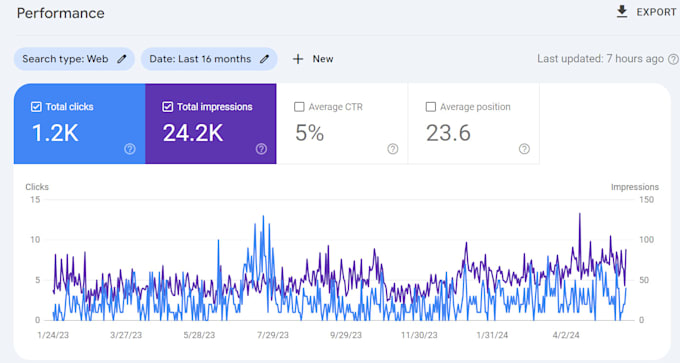Click the 11/30/23 date label on chart
This screenshot has width=680, height=363.
click(x=419, y=335)
